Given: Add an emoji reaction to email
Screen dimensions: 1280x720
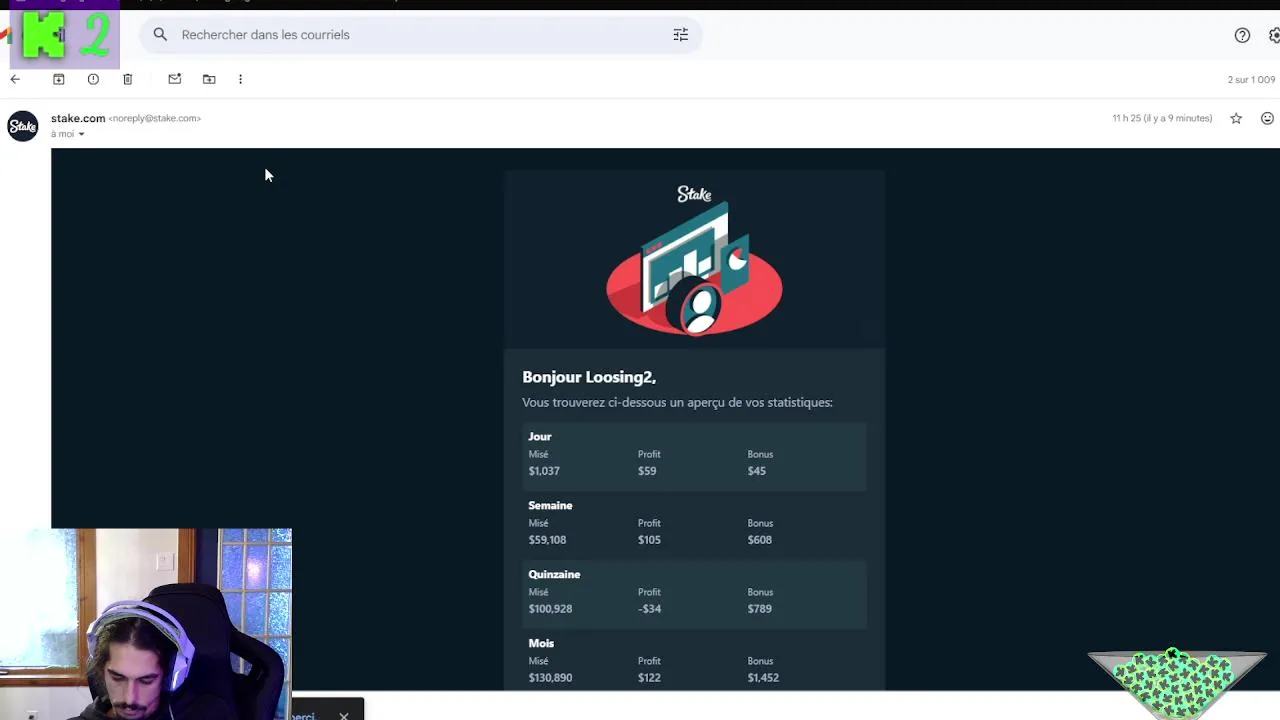Looking at the screenshot, I should click(1267, 118).
